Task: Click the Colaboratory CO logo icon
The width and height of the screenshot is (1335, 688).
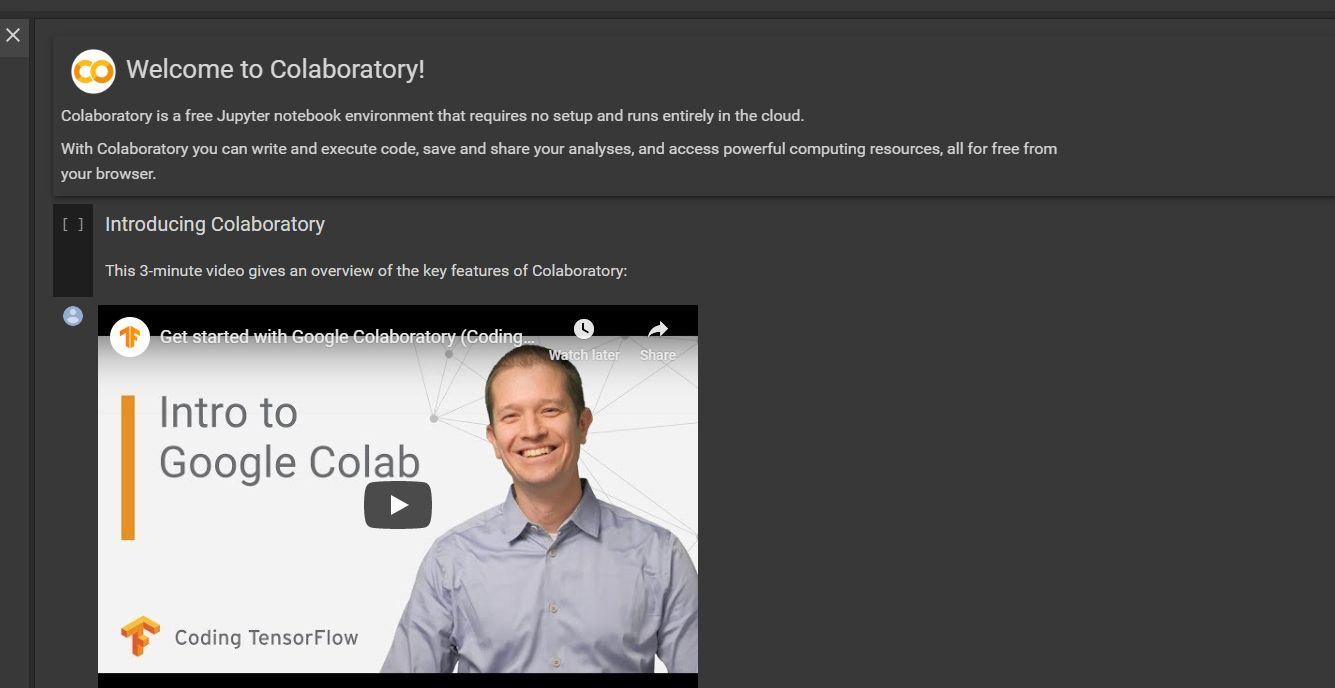Action: pos(92,70)
